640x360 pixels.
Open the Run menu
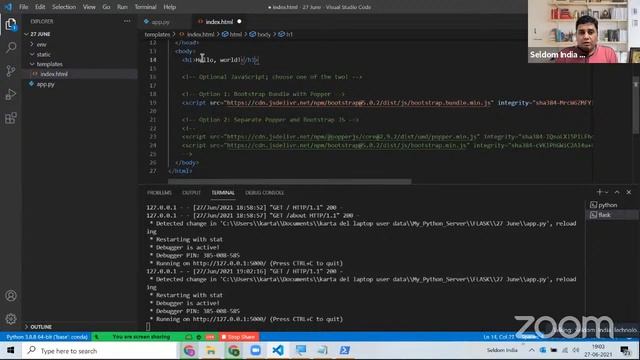point(122,7)
